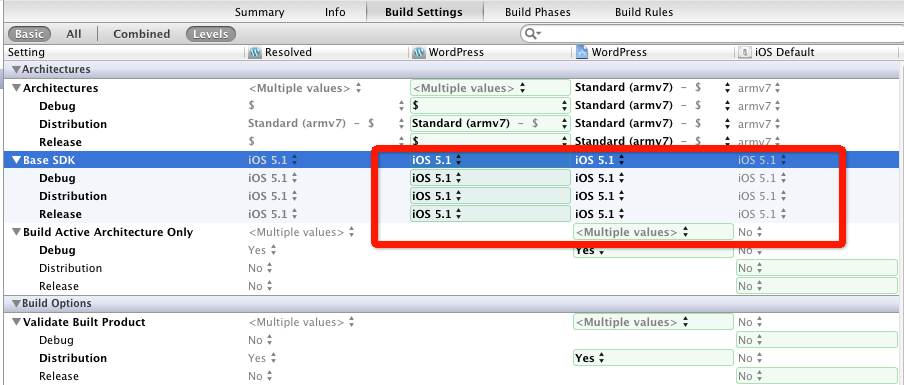This screenshot has width=904, height=385.
Task: Collapse the Architectures setting row triangle
Action: point(17,88)
